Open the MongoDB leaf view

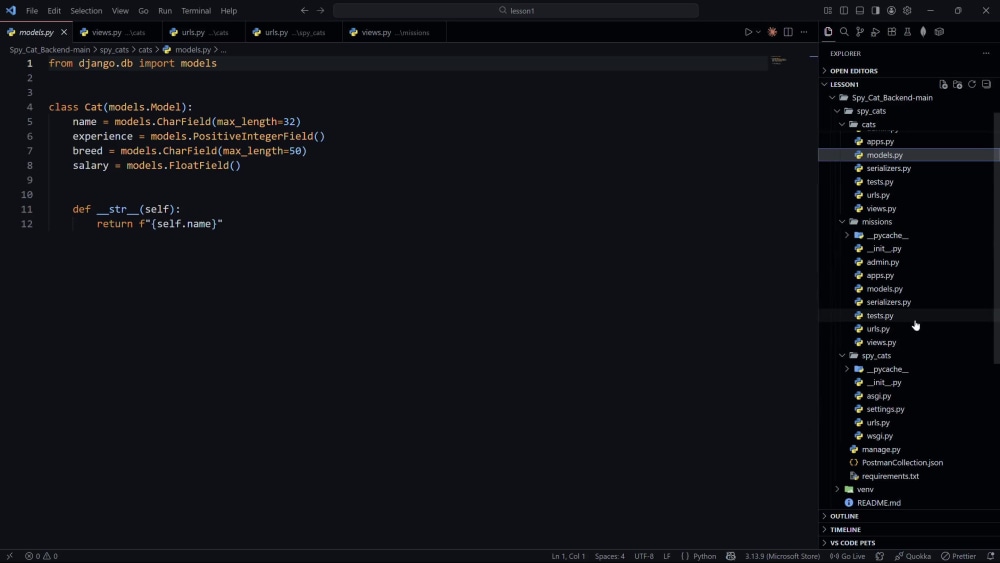pos(923,32)
